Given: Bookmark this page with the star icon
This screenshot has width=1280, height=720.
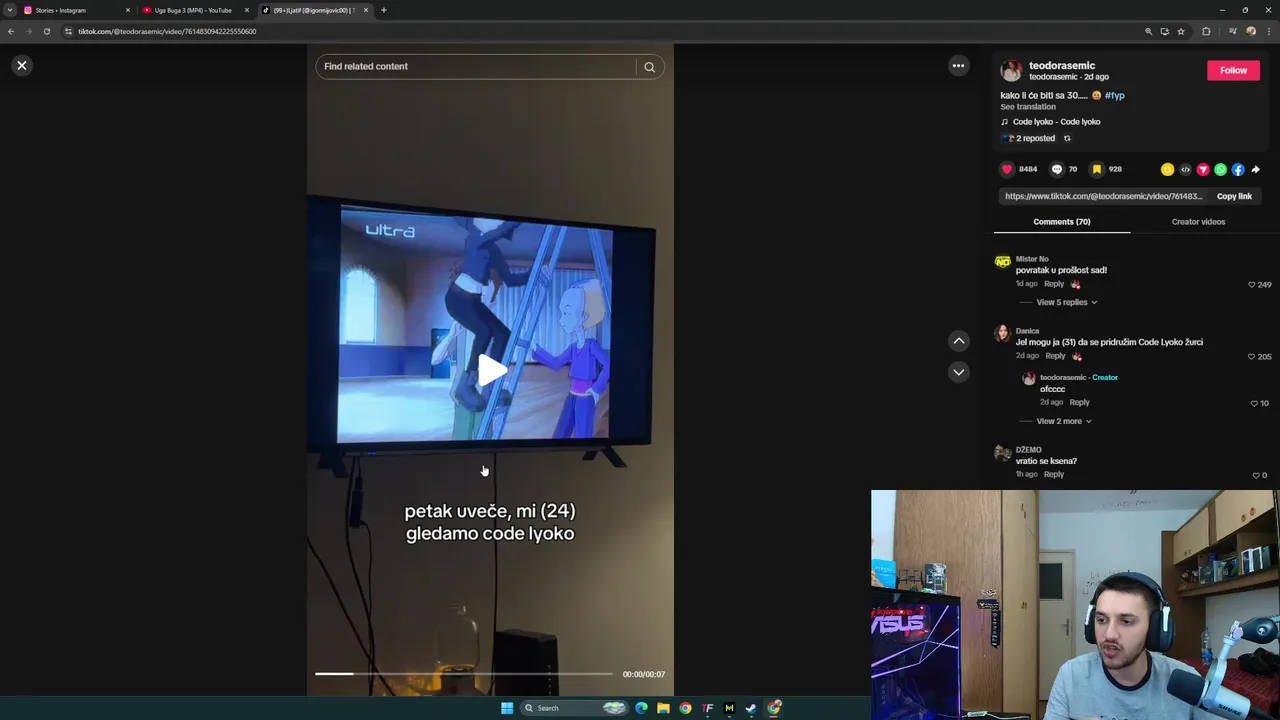Looking at the screenshot, I should 1180,31.
